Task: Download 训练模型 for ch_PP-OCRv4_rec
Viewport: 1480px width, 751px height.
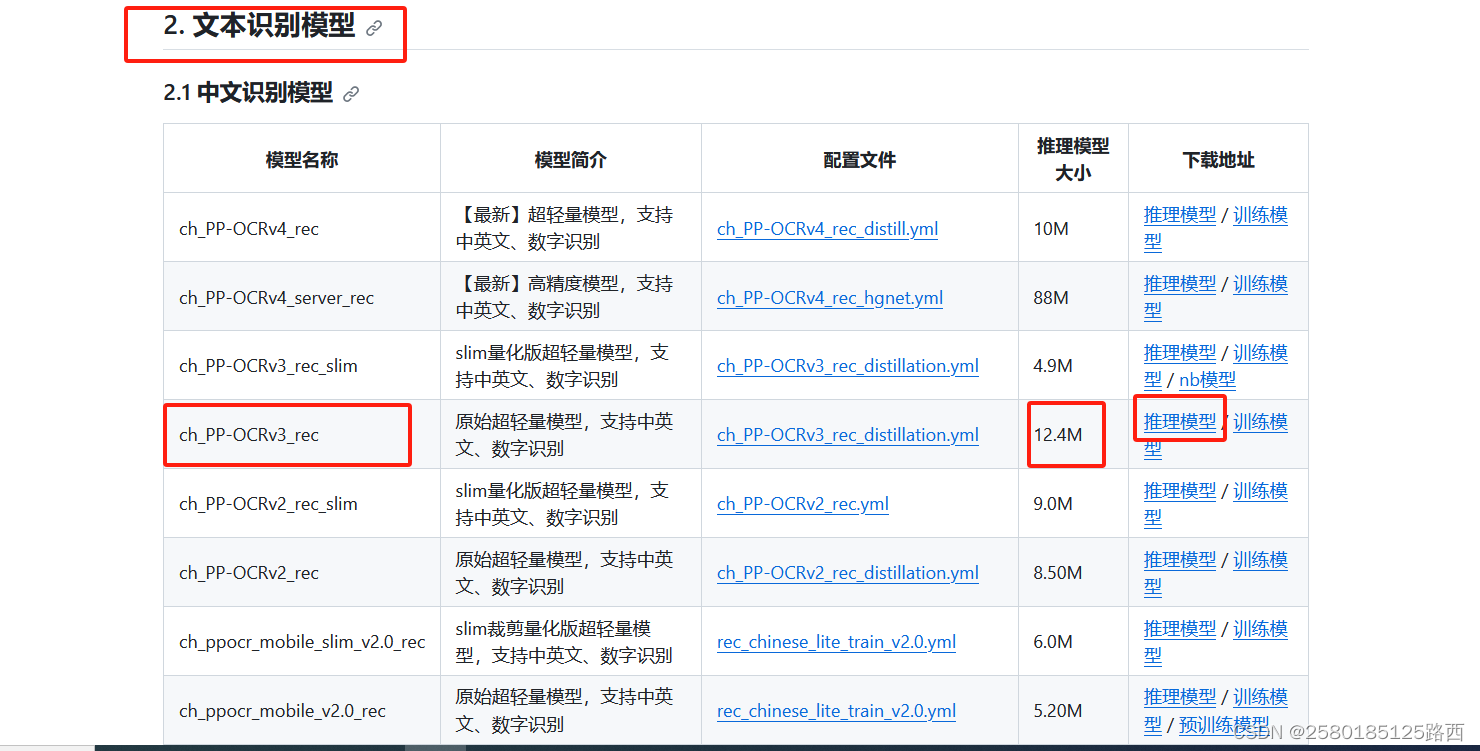Action: 1260,215
